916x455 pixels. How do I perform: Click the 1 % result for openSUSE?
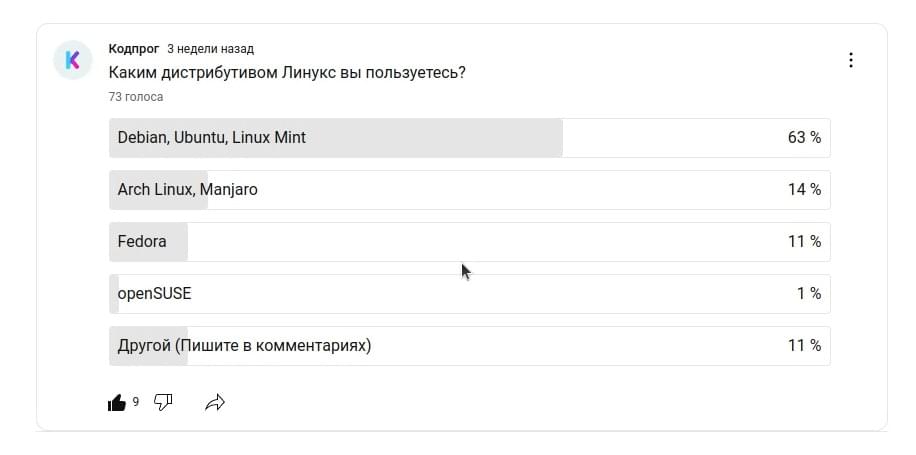coord(809,294)
